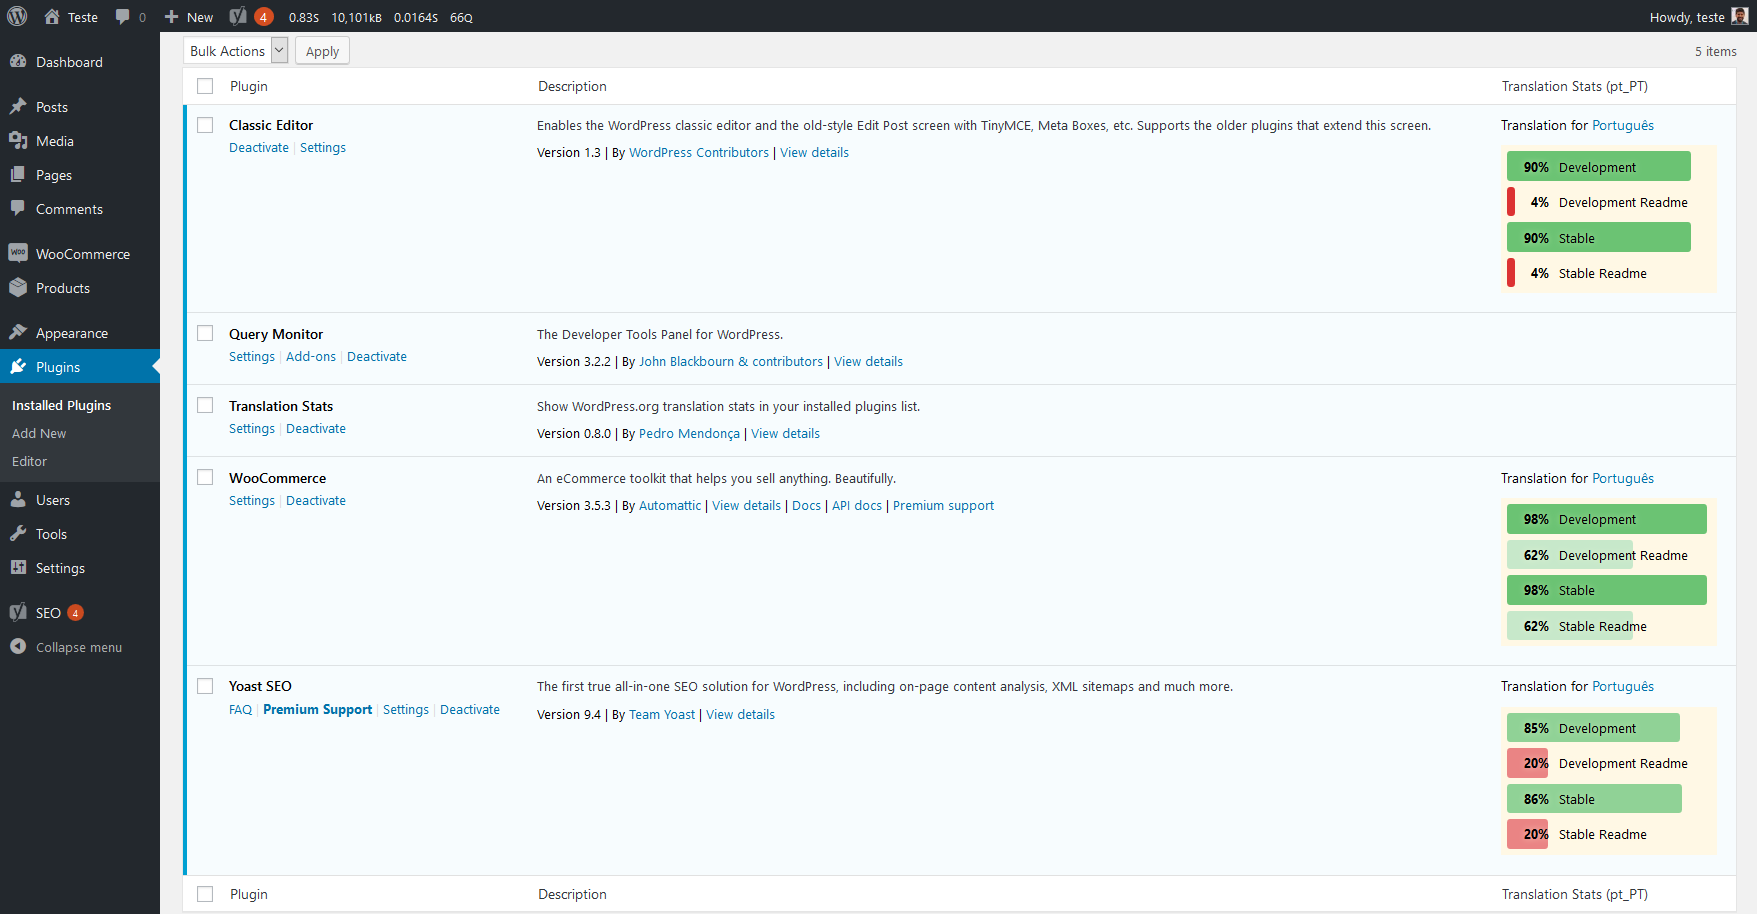Check the WooCommerce plugin checkbox
The width and height of the screenshot is (1757, 914).
pyautogui.click(x=205, y=477)
